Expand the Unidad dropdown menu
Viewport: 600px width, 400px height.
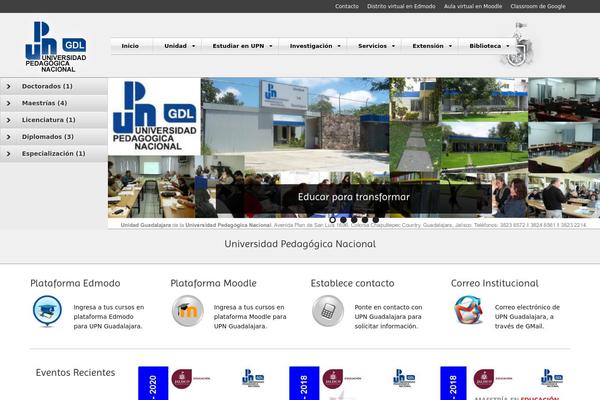coord(179,46)
